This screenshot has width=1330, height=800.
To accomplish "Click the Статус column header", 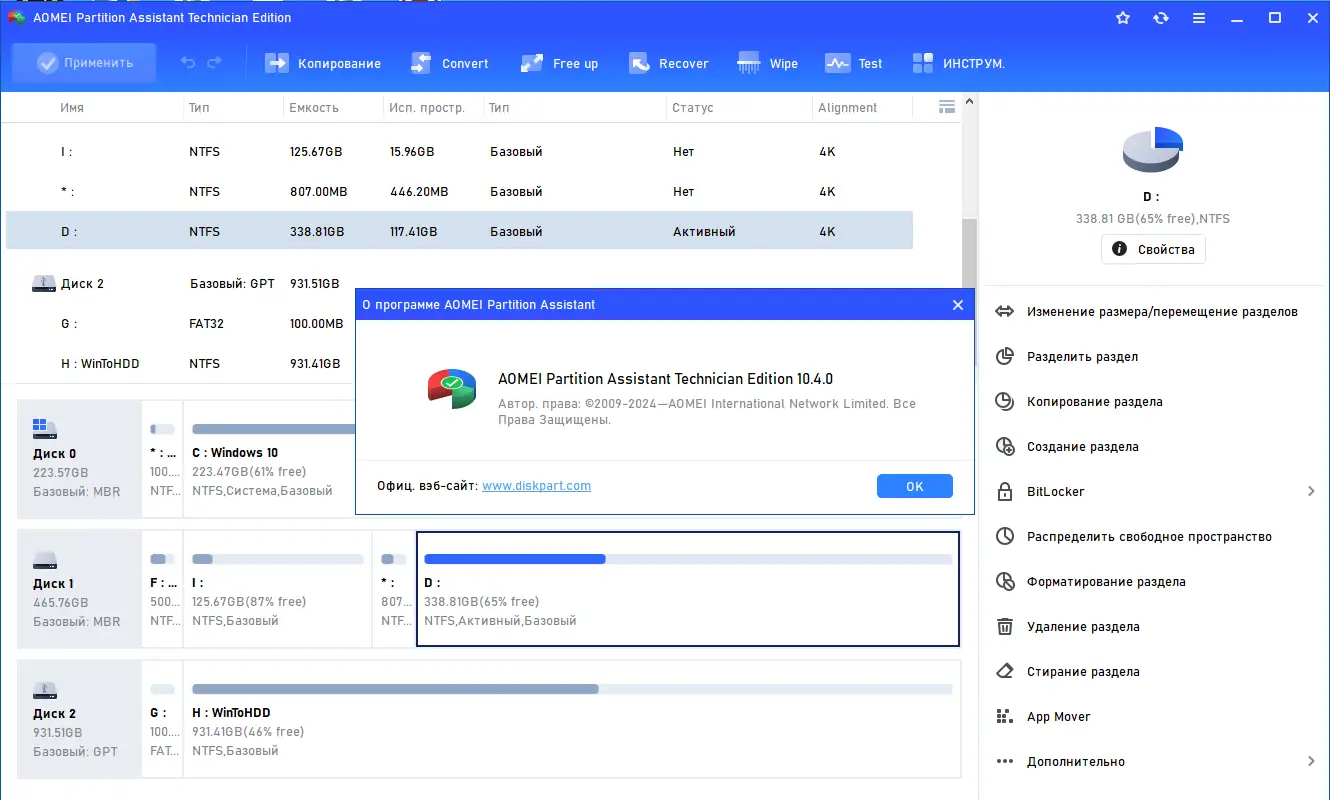I will (x=693, y=108).
